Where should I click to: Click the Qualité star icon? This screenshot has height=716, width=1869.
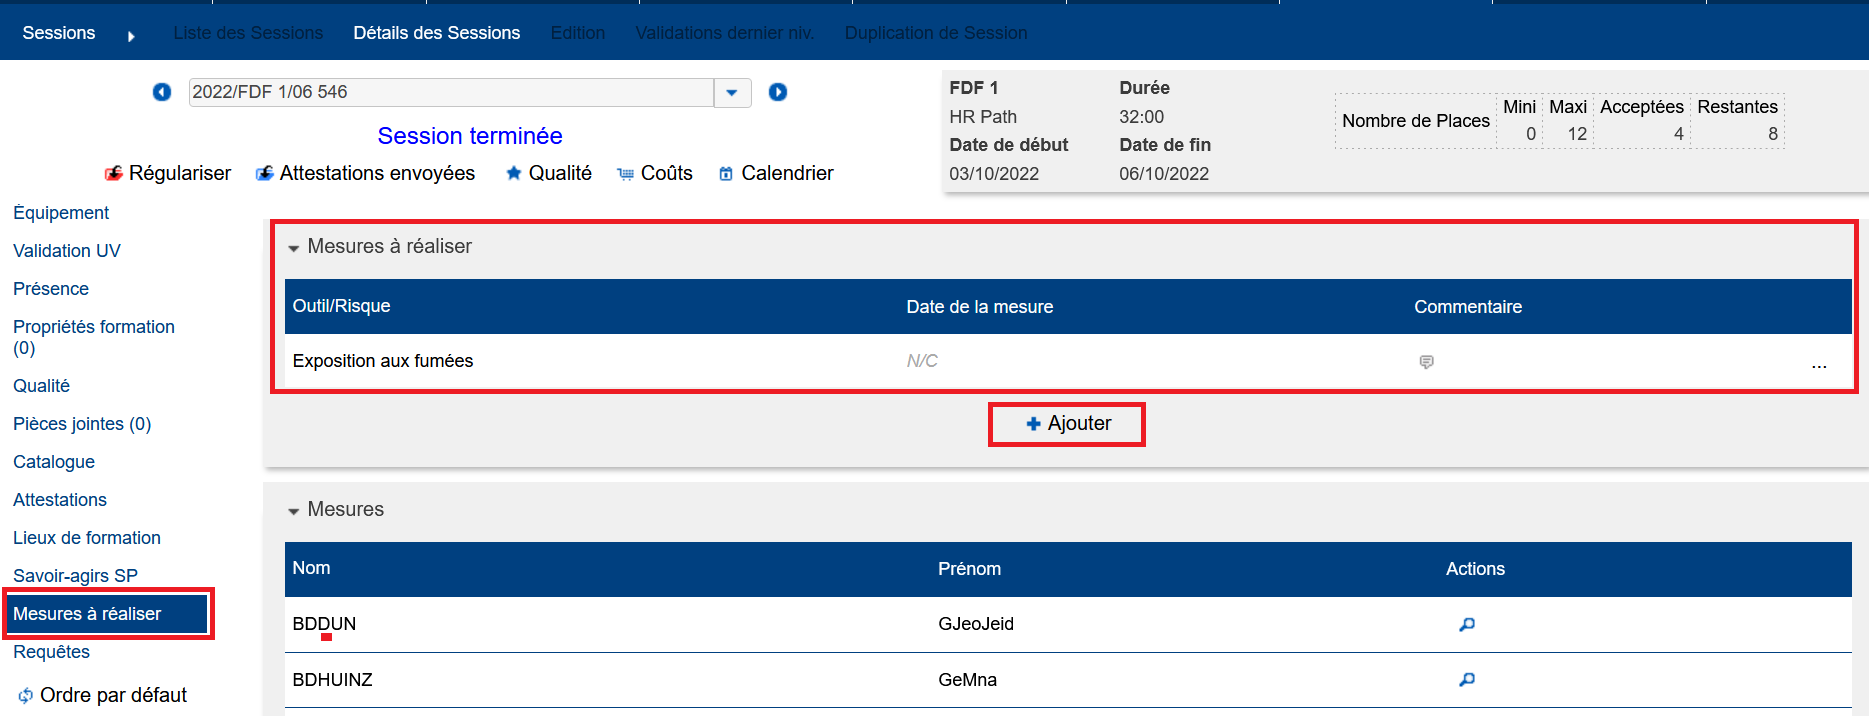514,173
